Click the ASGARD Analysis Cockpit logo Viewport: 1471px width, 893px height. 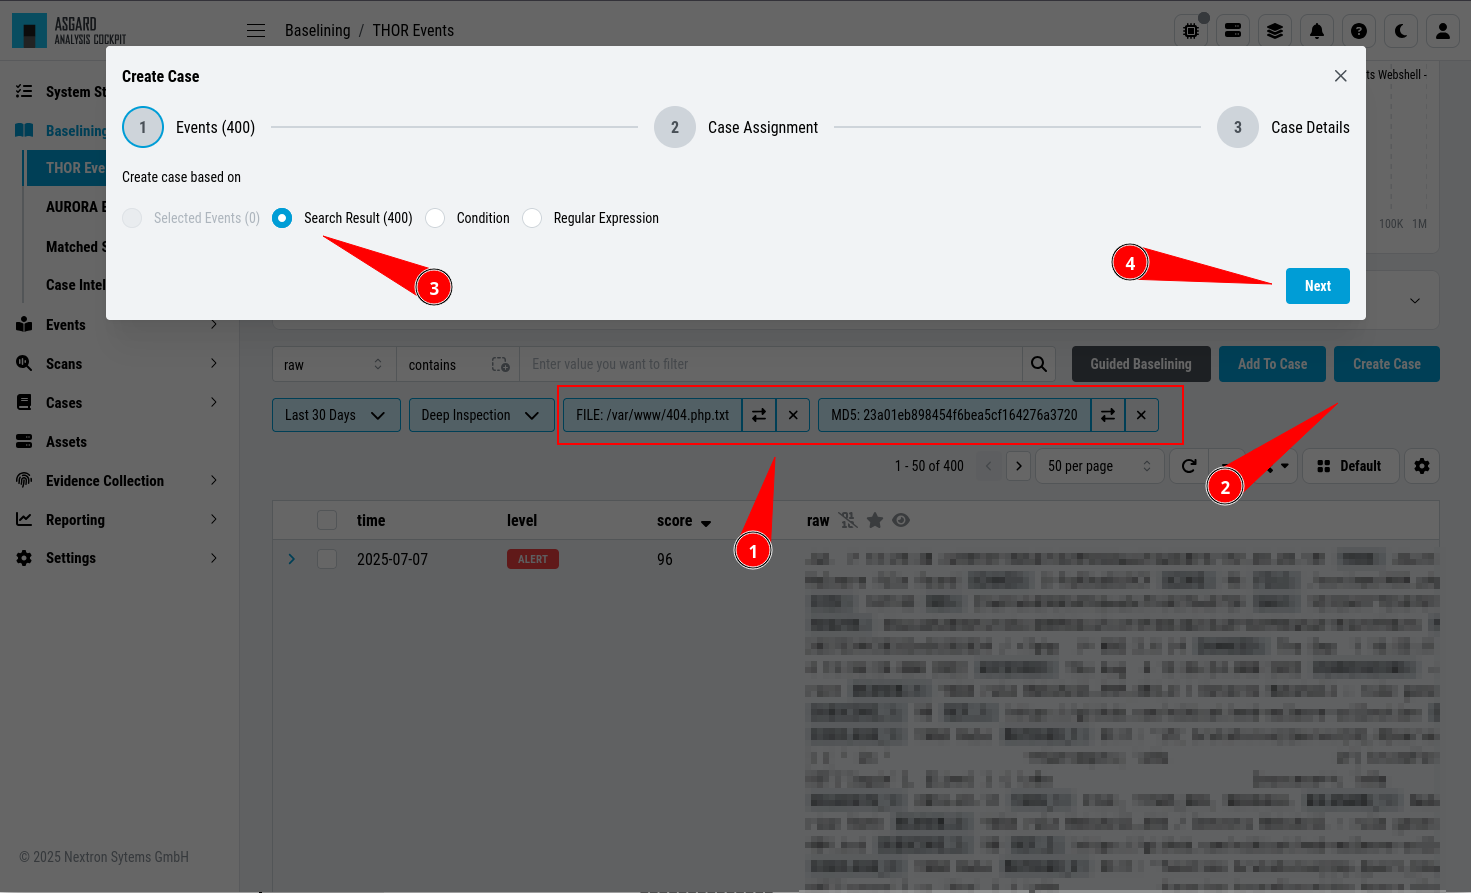[x=70, y=31]
